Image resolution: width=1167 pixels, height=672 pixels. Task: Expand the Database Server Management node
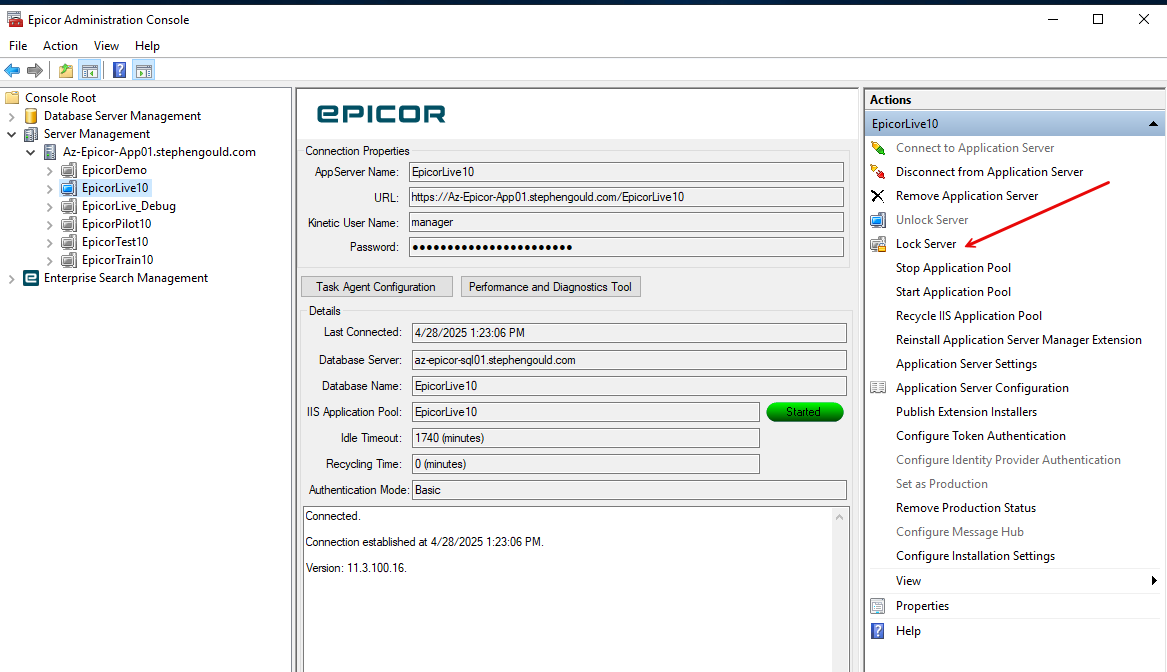[11, 116]
